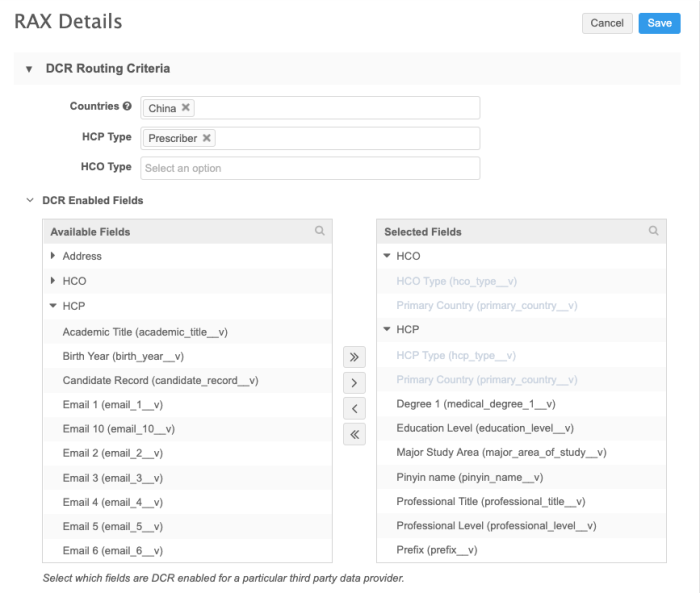This screenshot has height=593, width=700.
Task: Select Pinyin name in Selected Fields
Action: pyautogui.click(x=469, y=477)
